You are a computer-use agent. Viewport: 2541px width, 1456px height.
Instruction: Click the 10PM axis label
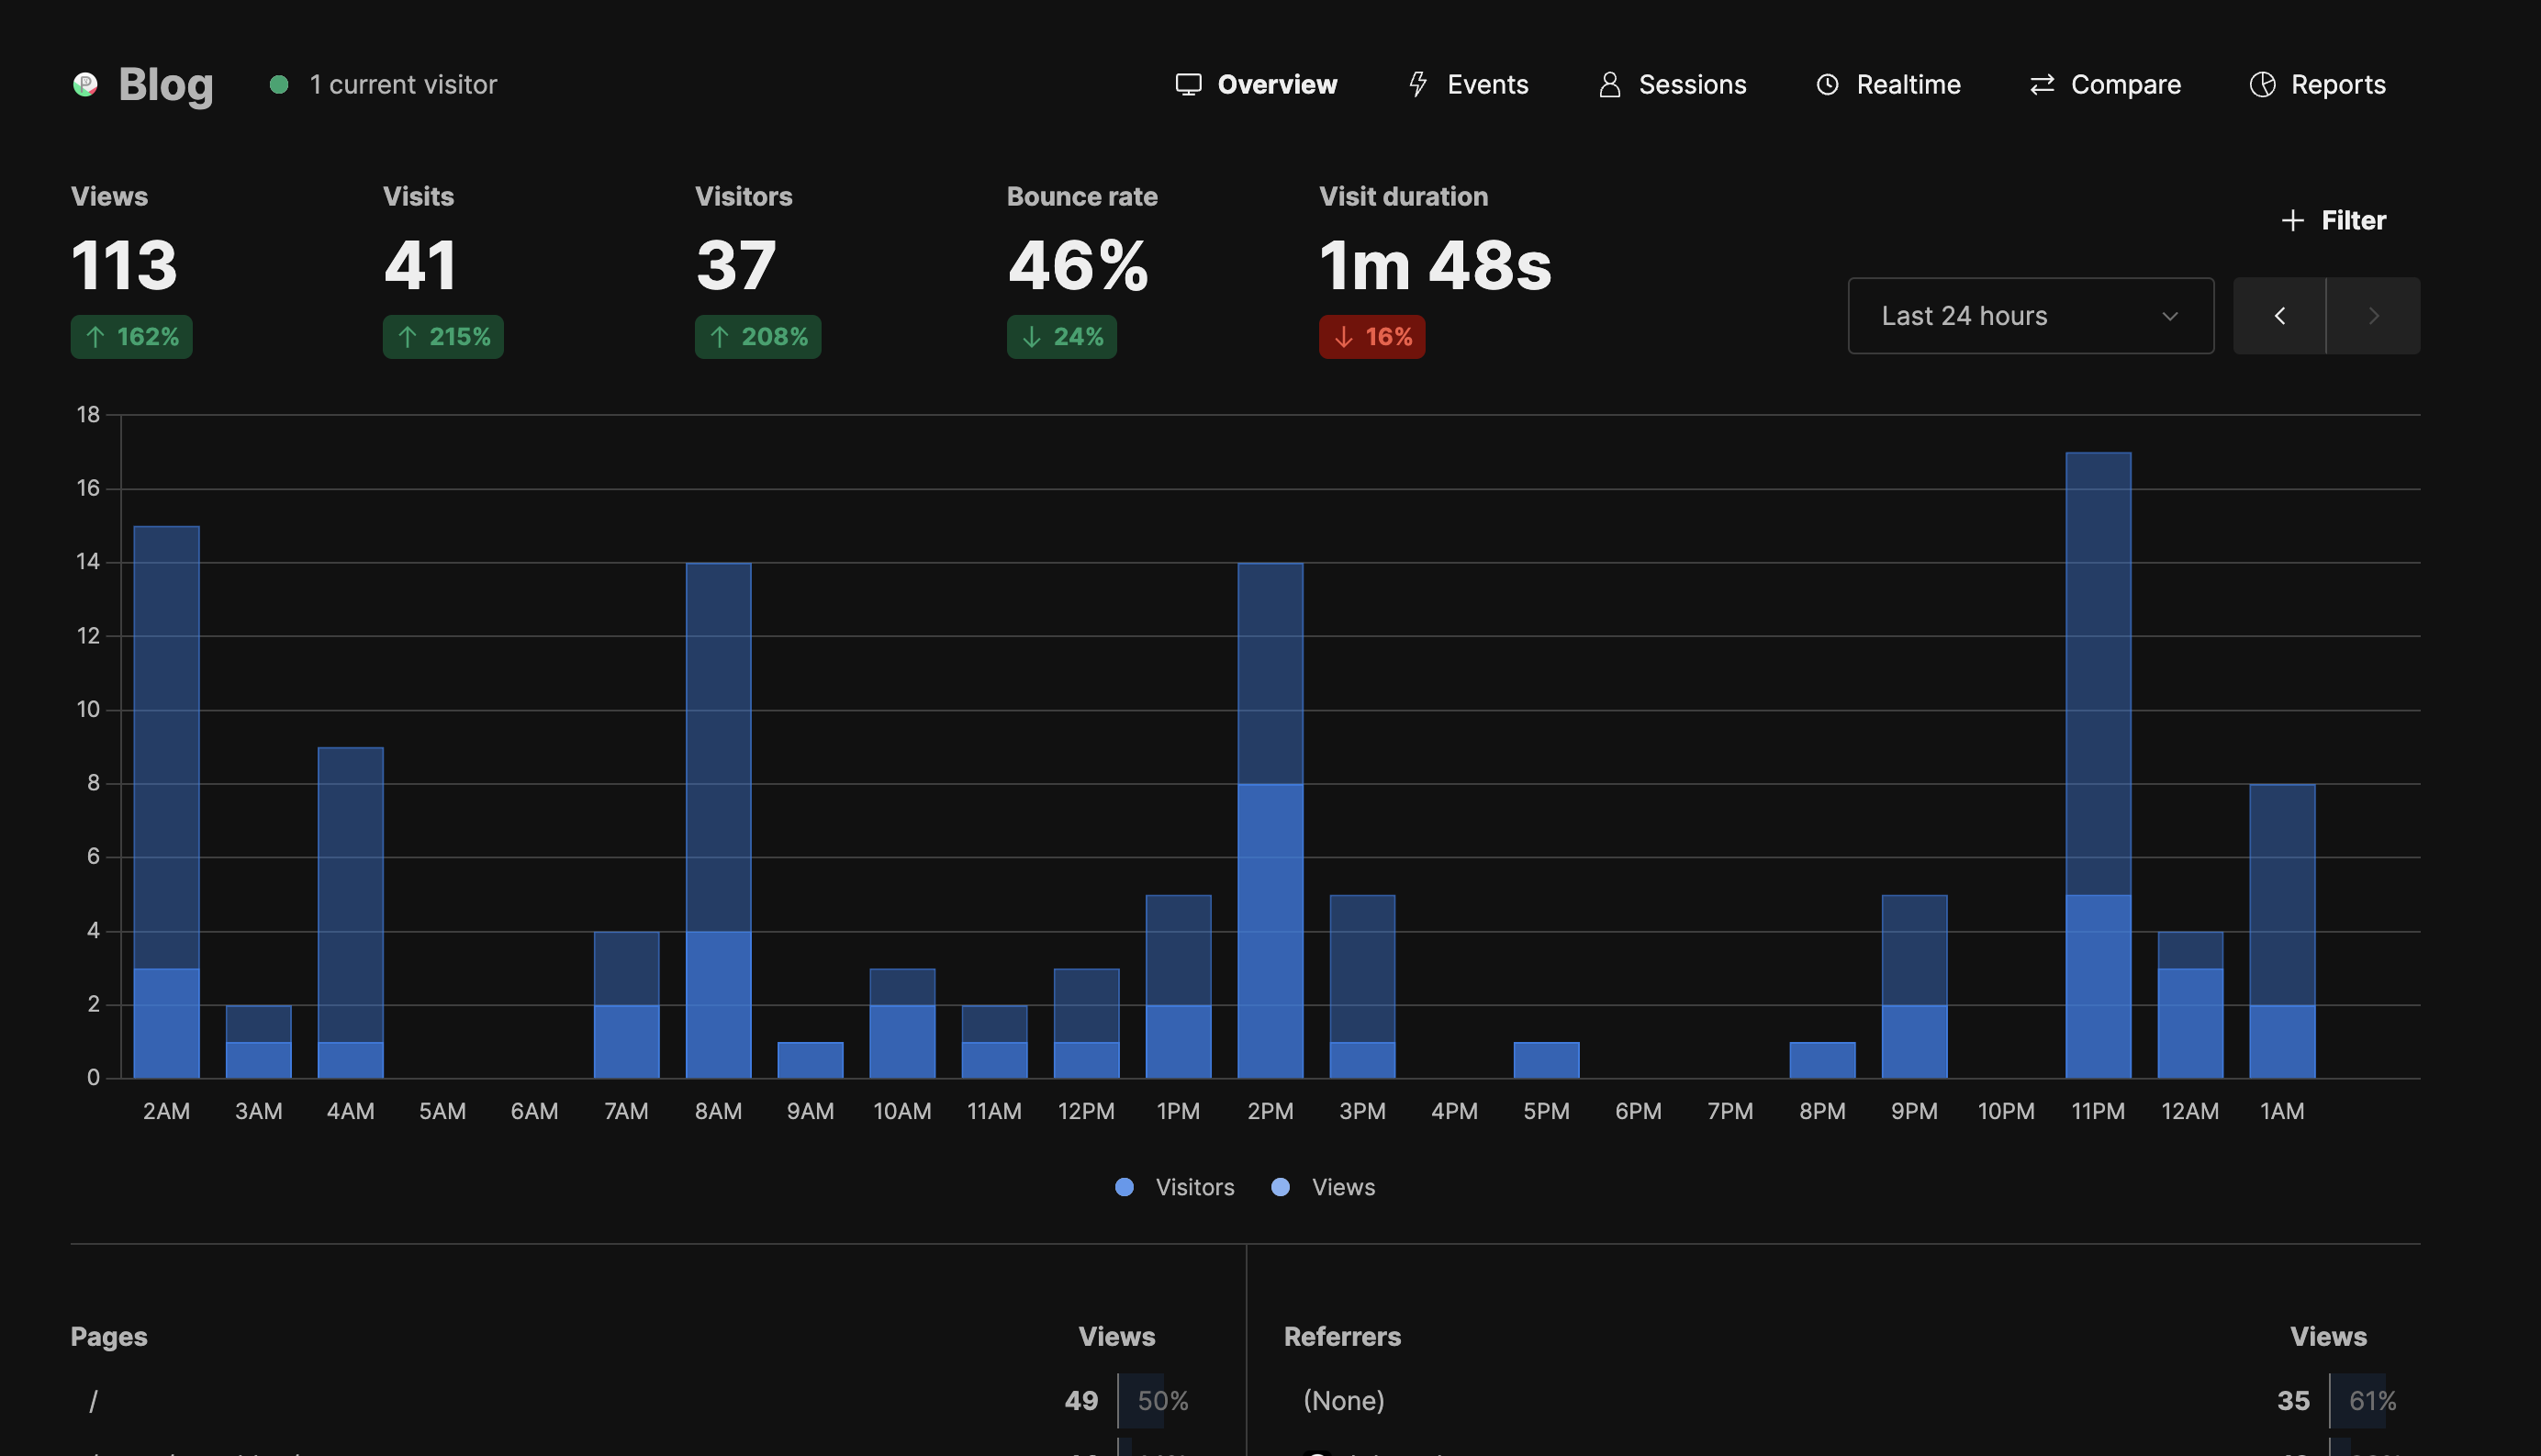[2006, 1112]
